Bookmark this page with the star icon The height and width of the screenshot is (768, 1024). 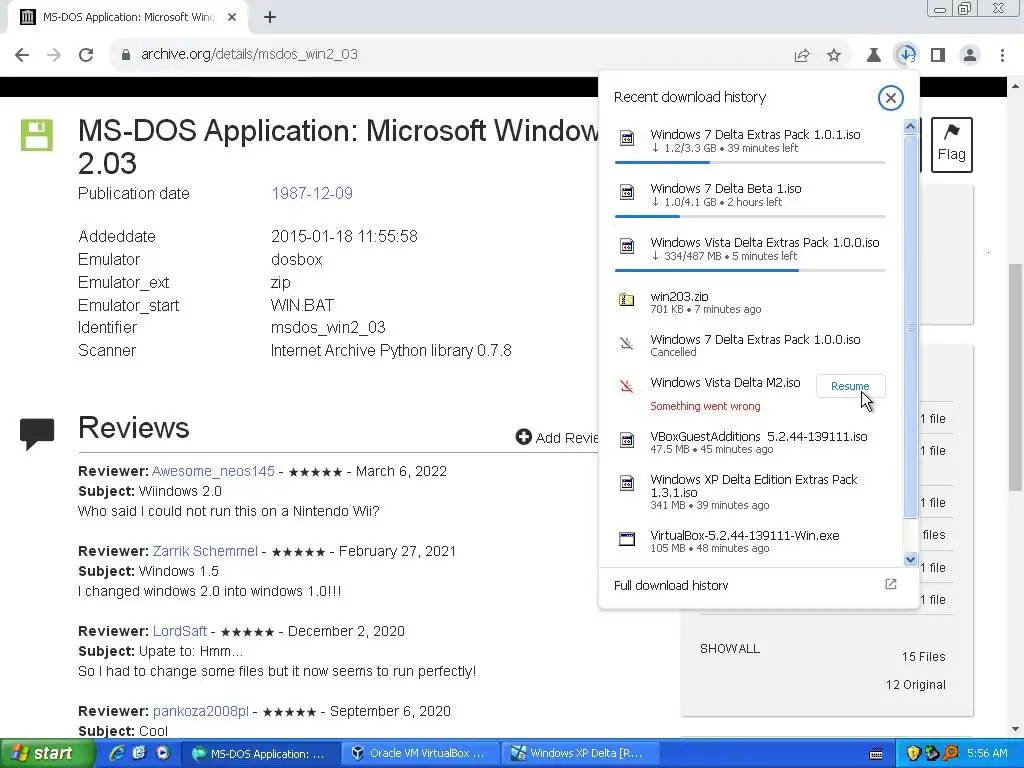pyautogui.click(x=834, y=56)
